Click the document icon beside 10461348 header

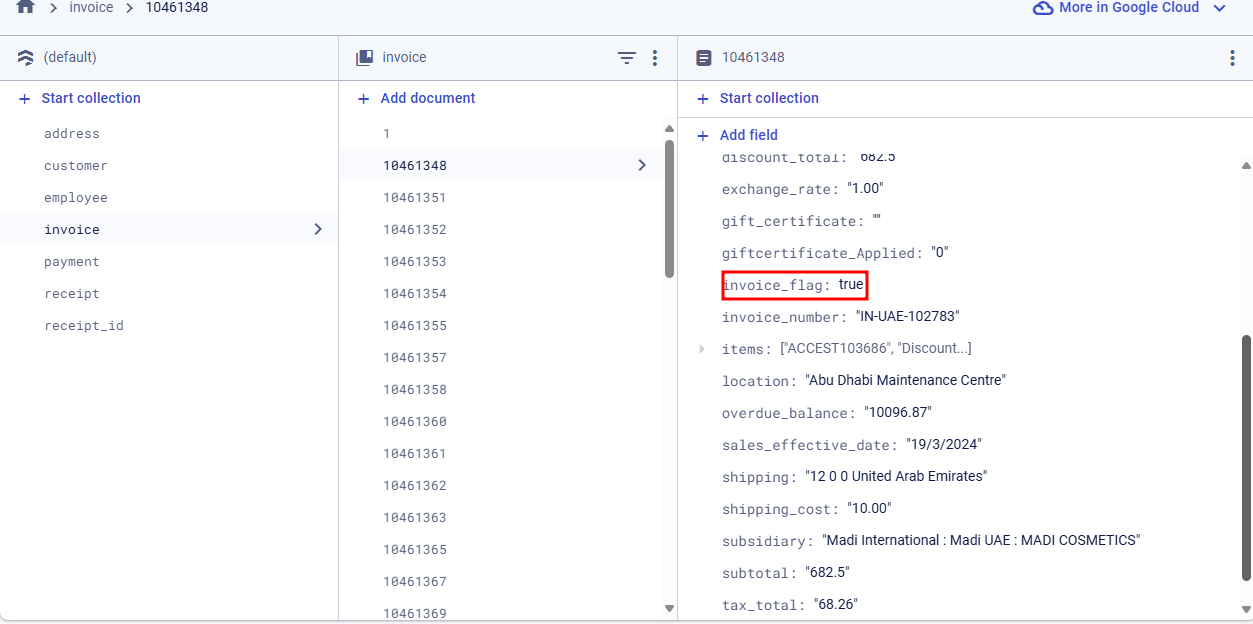point(704,58)
